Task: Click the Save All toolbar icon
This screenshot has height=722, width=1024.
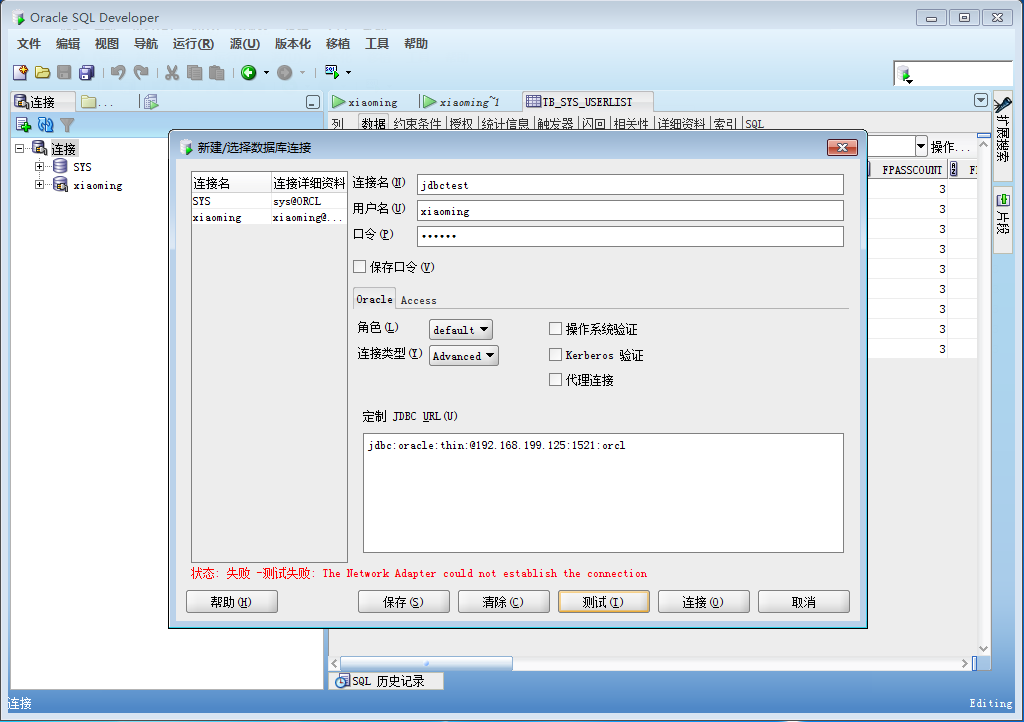Action: point(86,72)
